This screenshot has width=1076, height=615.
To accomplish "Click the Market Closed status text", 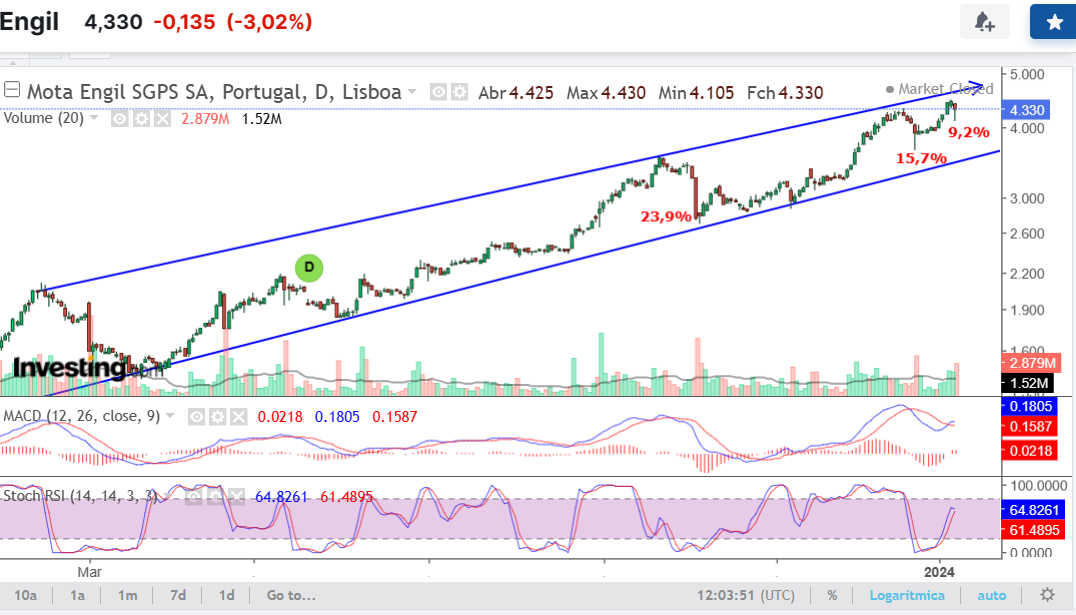I will tap(945, 89).
